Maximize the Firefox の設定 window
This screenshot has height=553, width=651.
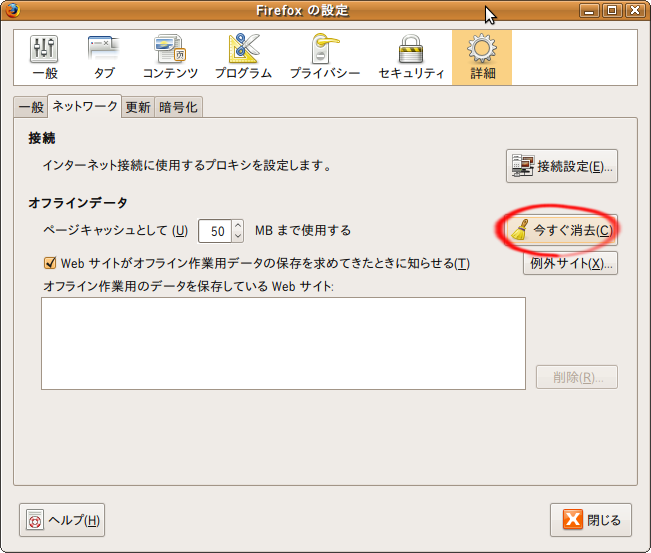tap(612, 10)
